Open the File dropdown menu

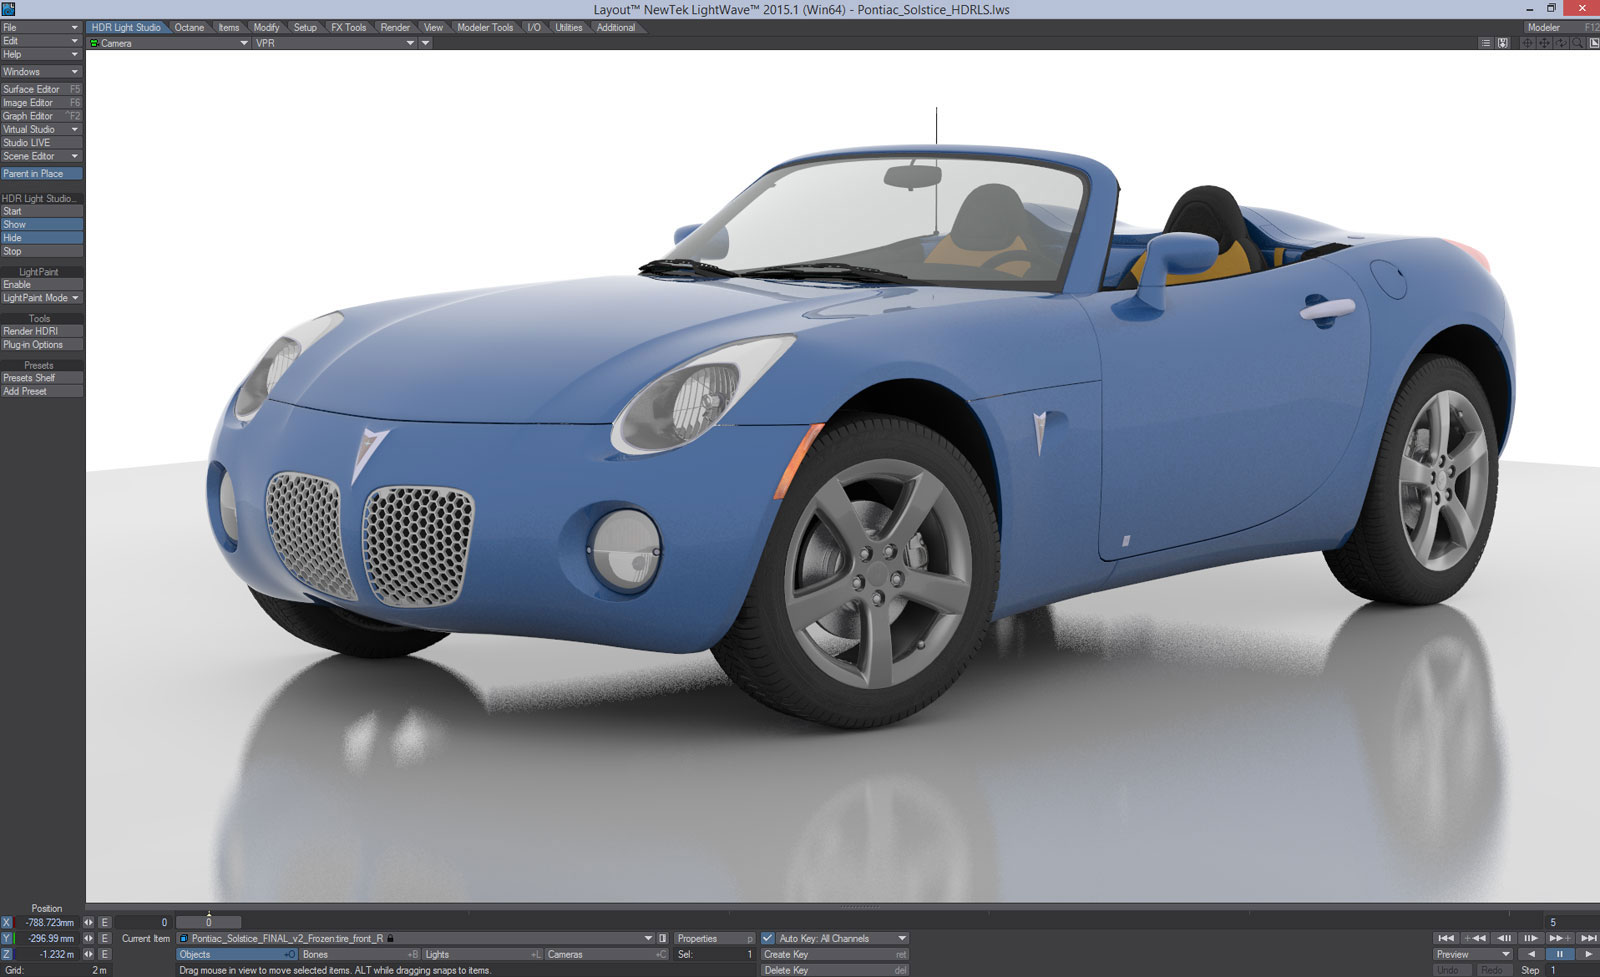[x=41, y=27]
